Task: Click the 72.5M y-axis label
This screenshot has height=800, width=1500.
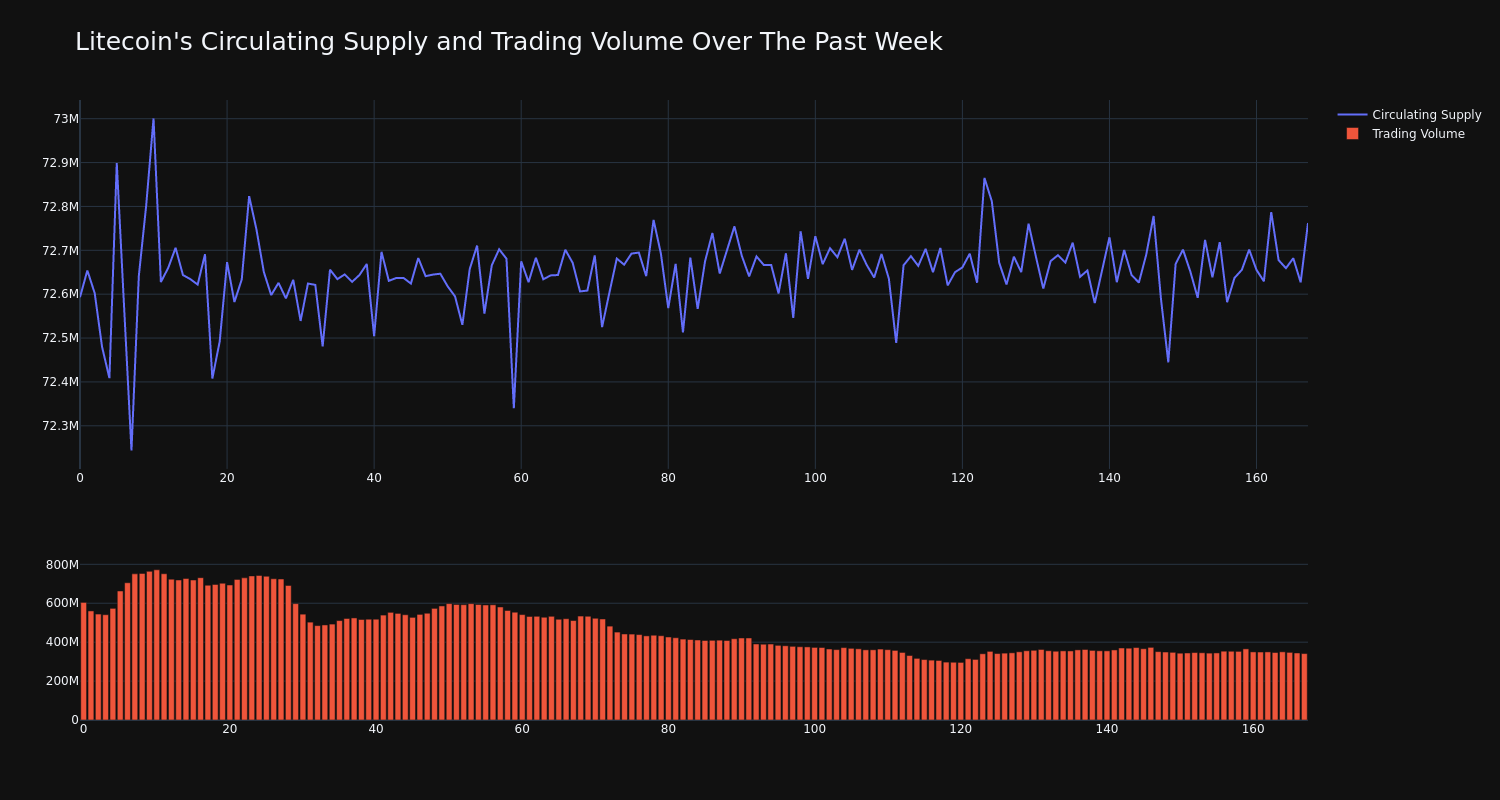Action: pos(60,338)
